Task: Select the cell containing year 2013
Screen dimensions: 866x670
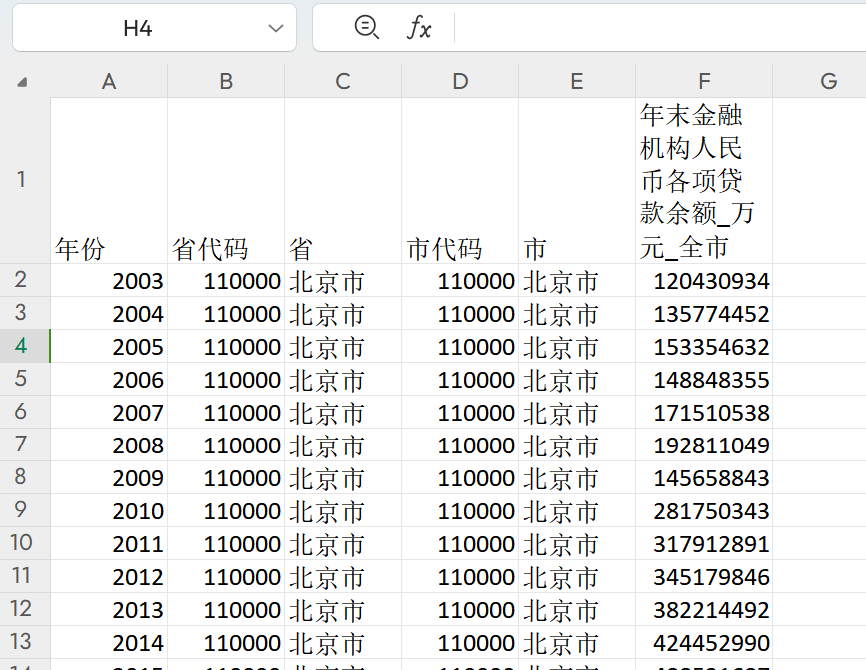Action: pyautogui.click(x=109, y=610)
